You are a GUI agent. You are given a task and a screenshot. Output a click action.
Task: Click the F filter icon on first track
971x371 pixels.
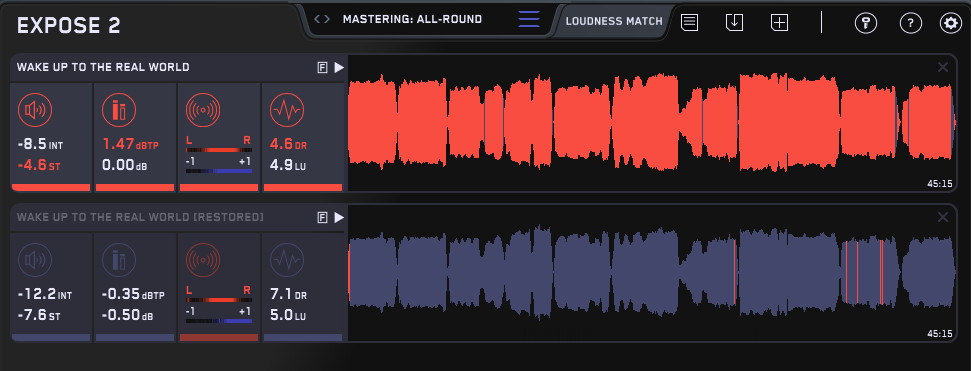[322, 68]
